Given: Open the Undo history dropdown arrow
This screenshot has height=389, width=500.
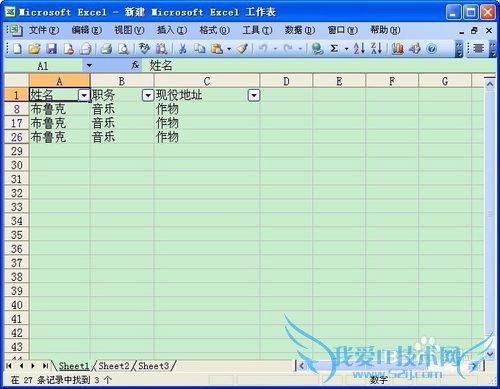Looking at the screenshot, I should tap(275, 49).
